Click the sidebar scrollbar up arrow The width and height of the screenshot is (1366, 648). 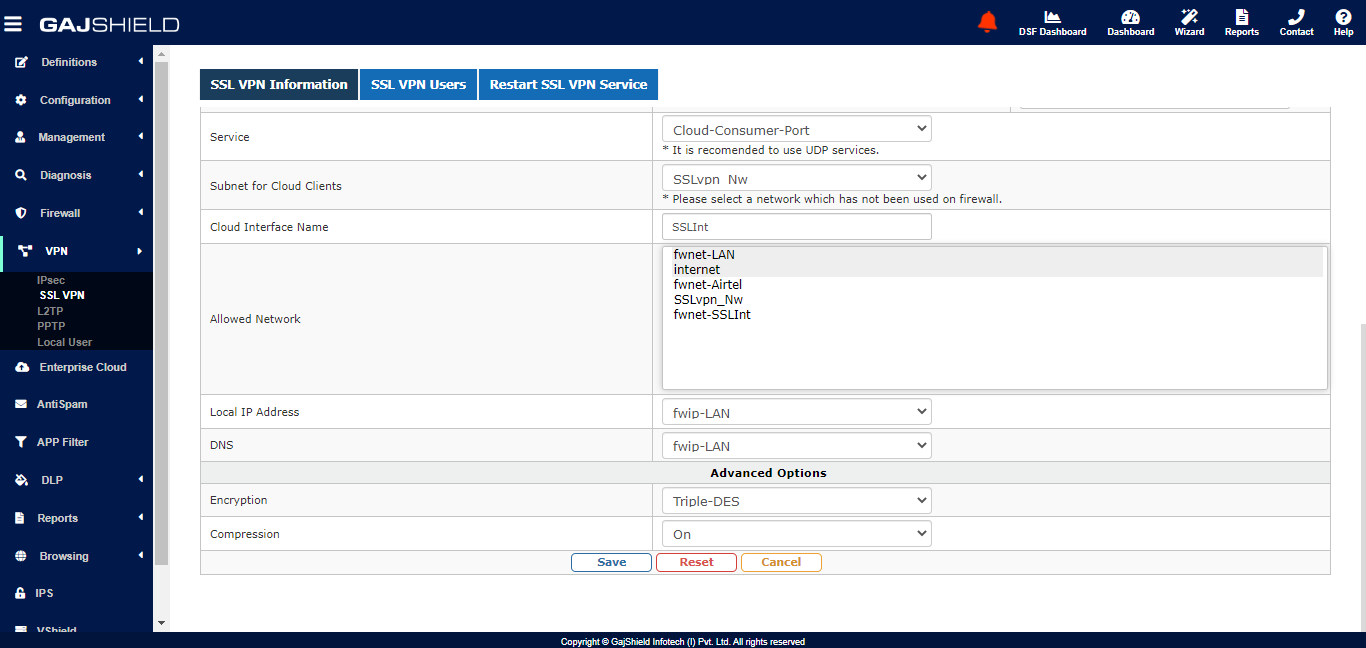pyautogui.click(x=161, y=52)
